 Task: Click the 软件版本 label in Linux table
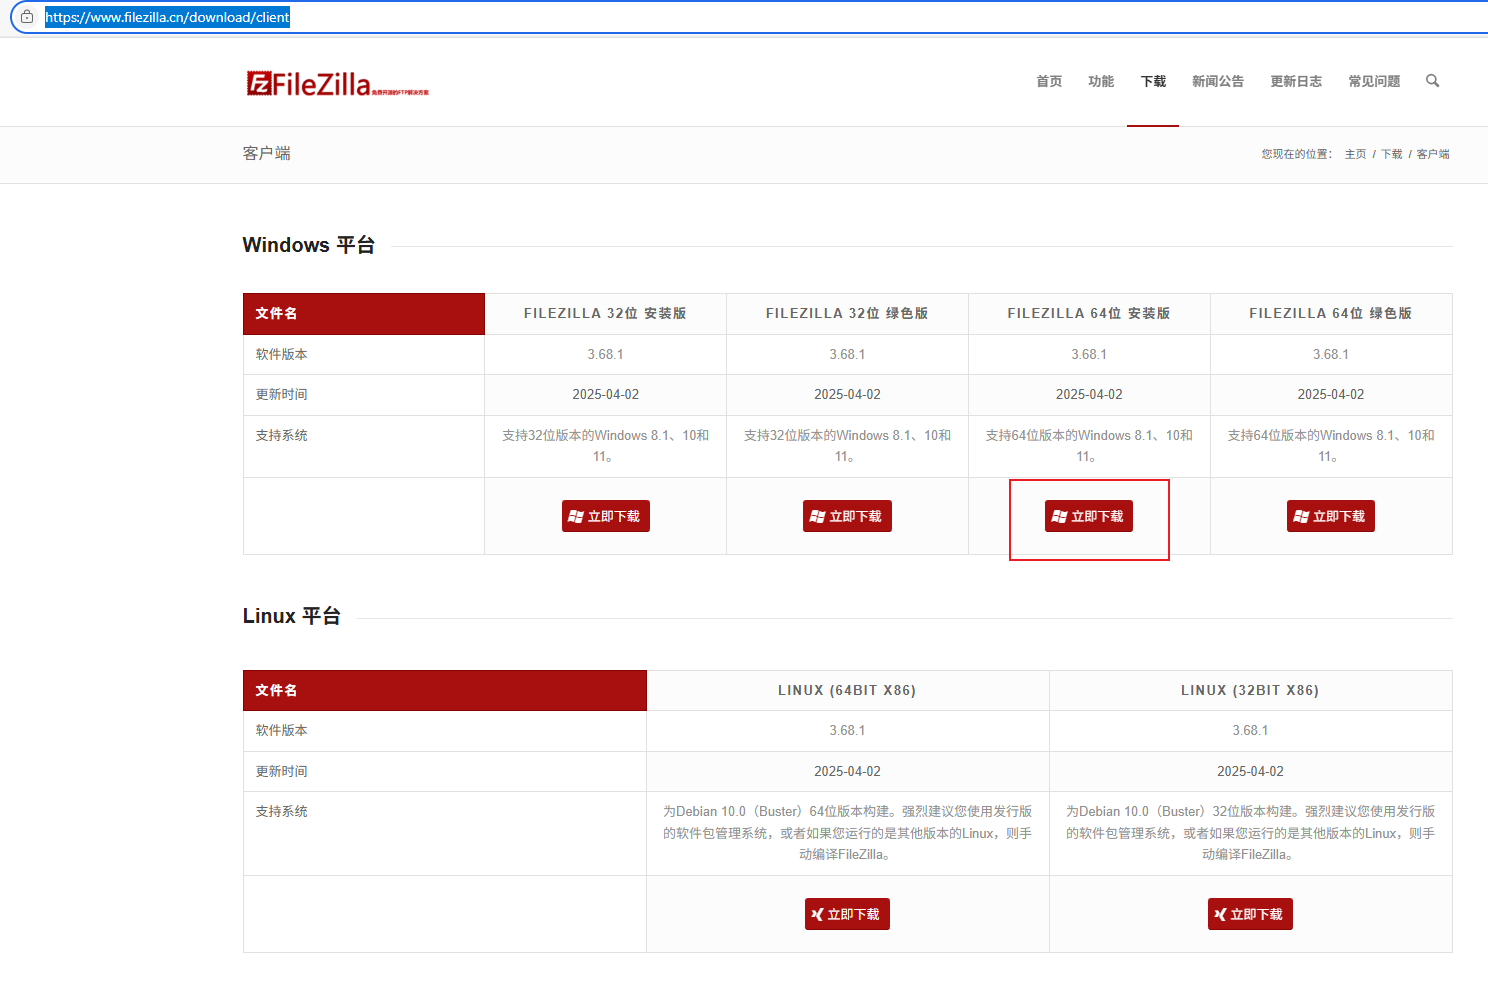coord(282,731)
